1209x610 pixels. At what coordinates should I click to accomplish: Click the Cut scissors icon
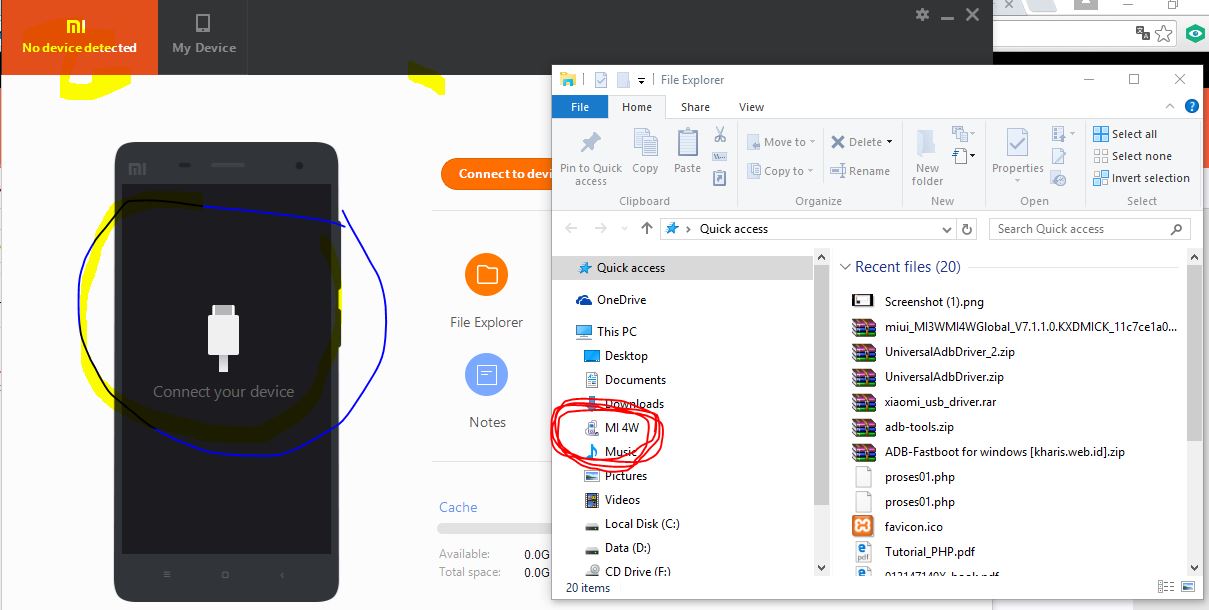coord(719,134)
